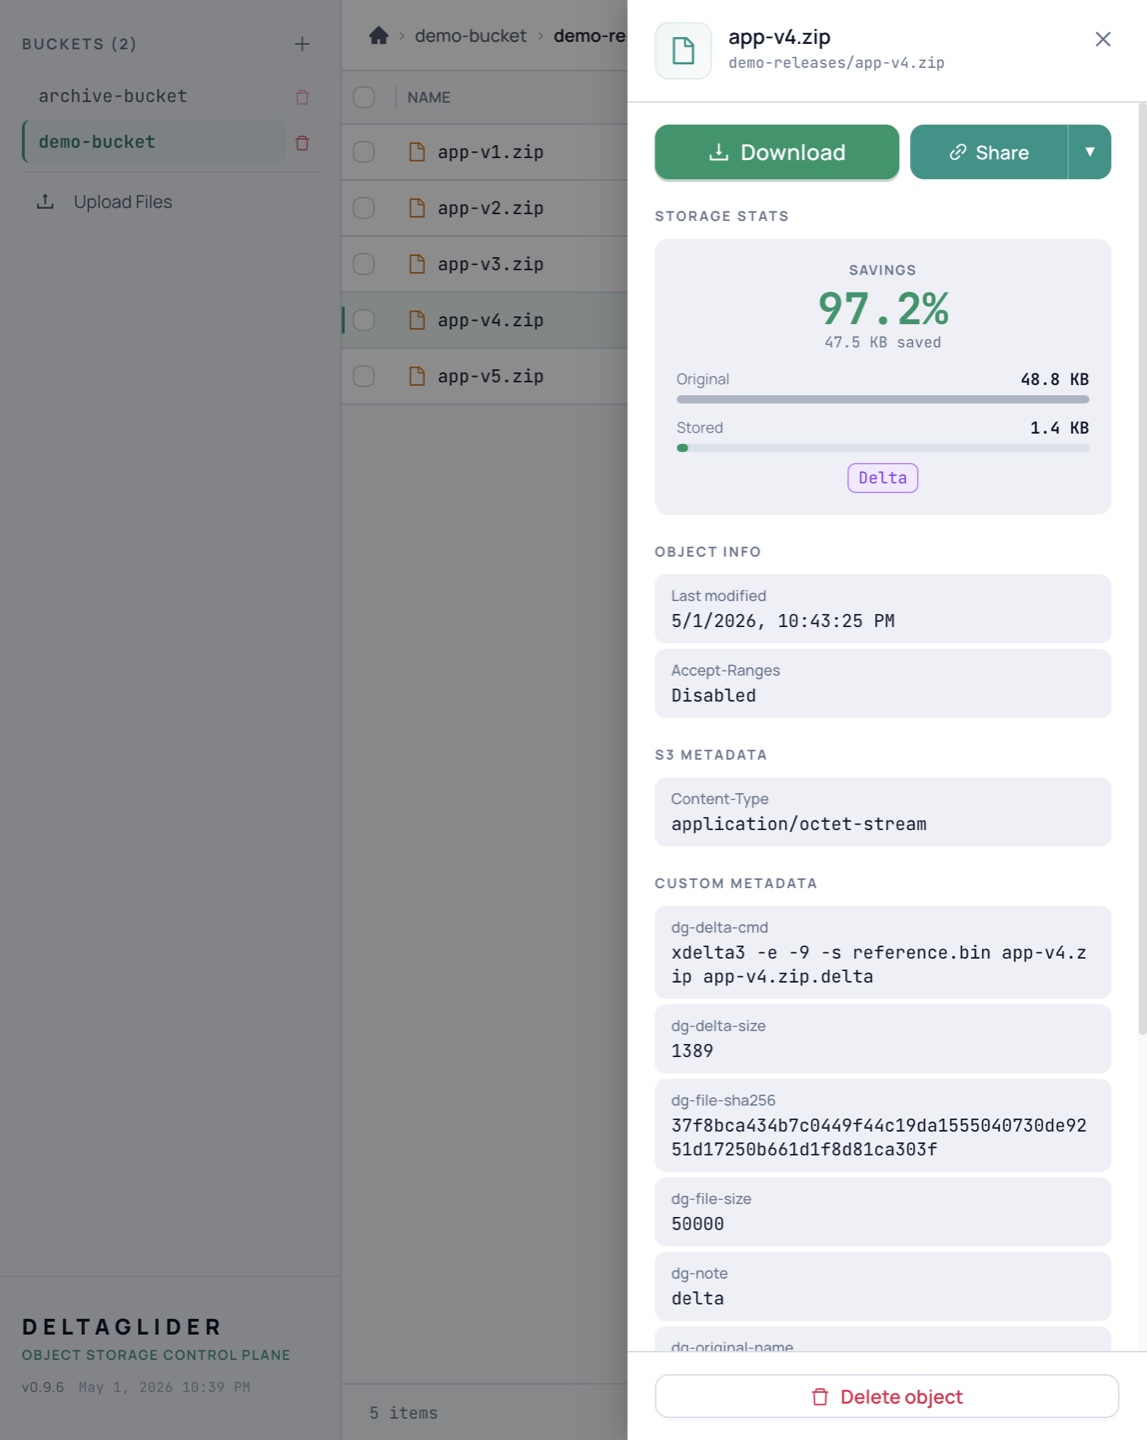
Task: Open app-v5.zip file row
Action: 485,376
